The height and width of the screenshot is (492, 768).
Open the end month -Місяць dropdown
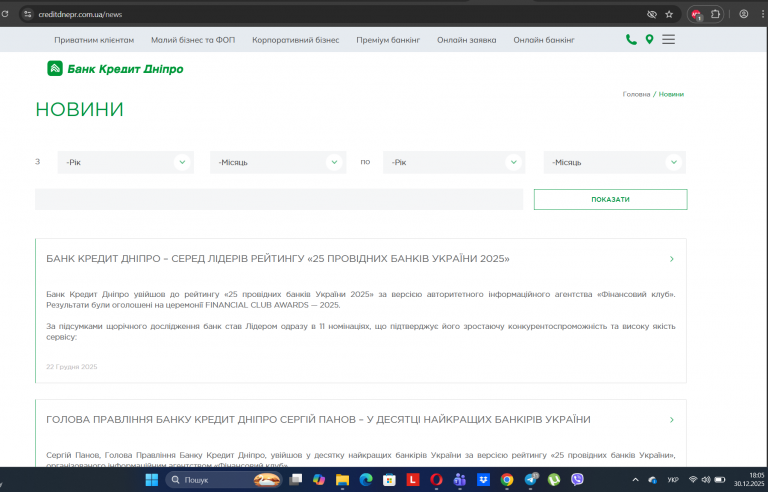click(x=615, y=162)
